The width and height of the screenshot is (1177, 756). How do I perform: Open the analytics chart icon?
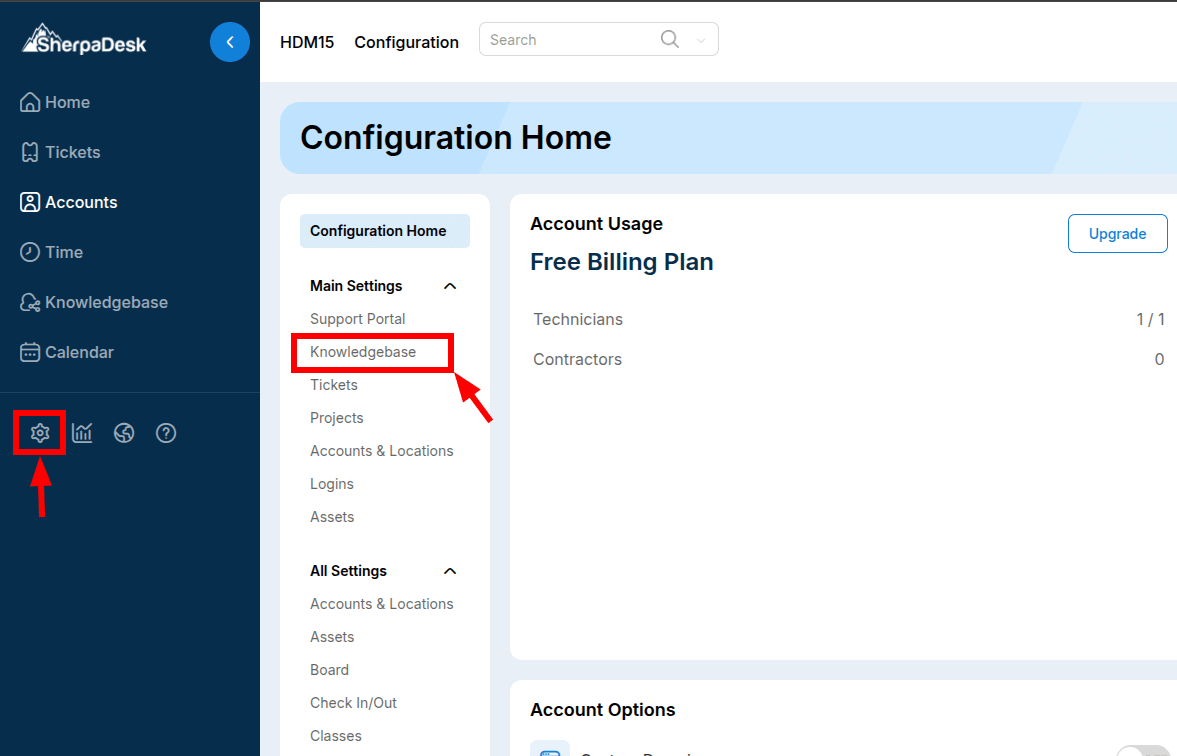coord(81,432)
